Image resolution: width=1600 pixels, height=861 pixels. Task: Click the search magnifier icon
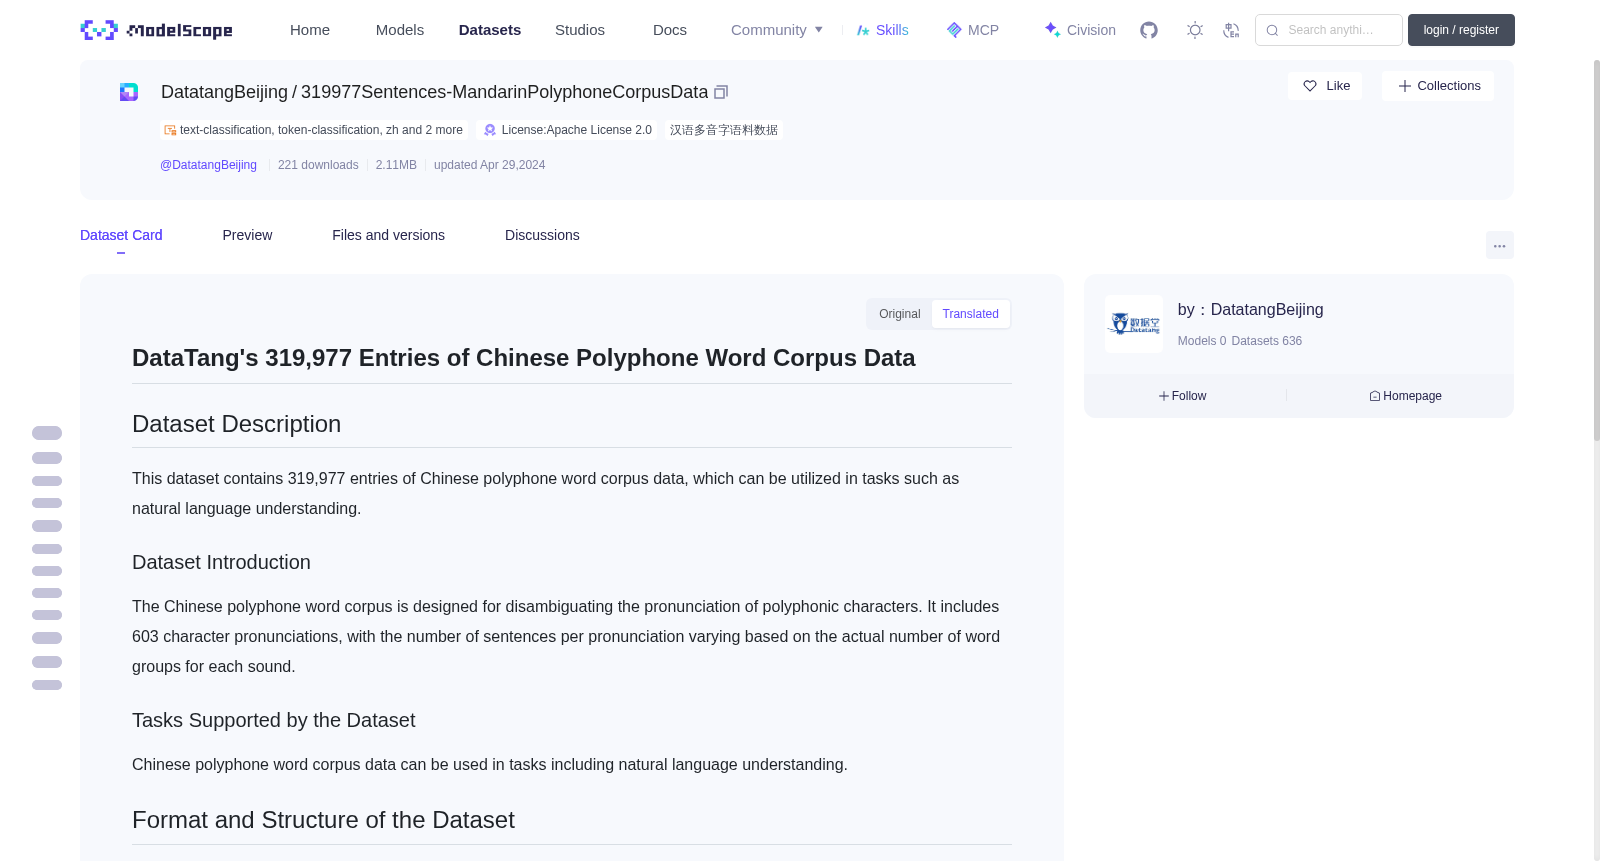(1272, 30)
